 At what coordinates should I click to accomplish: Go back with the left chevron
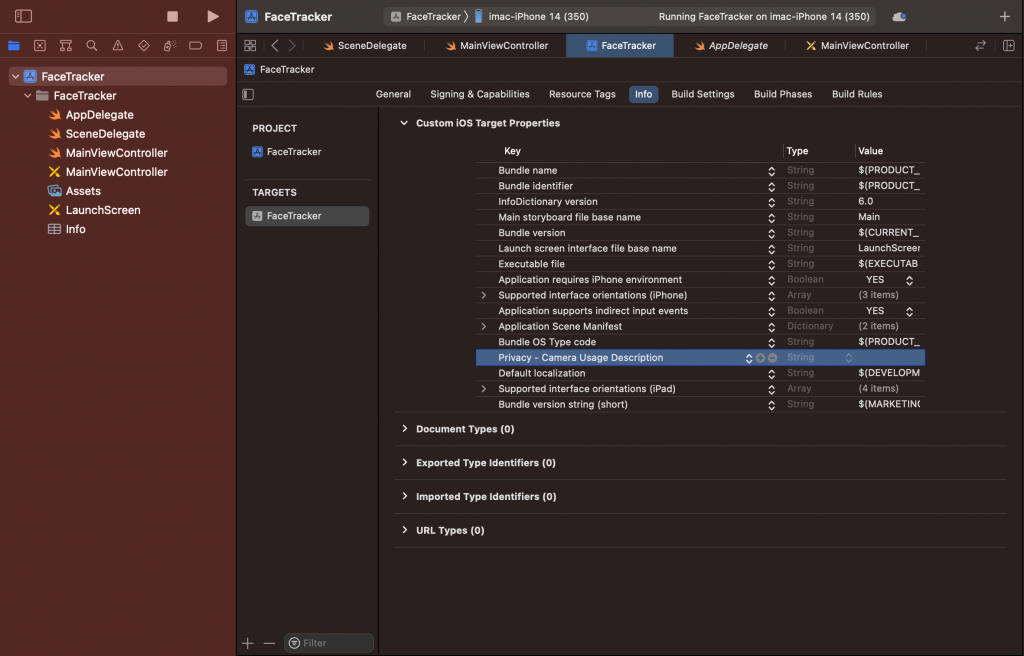pos(275,46)
